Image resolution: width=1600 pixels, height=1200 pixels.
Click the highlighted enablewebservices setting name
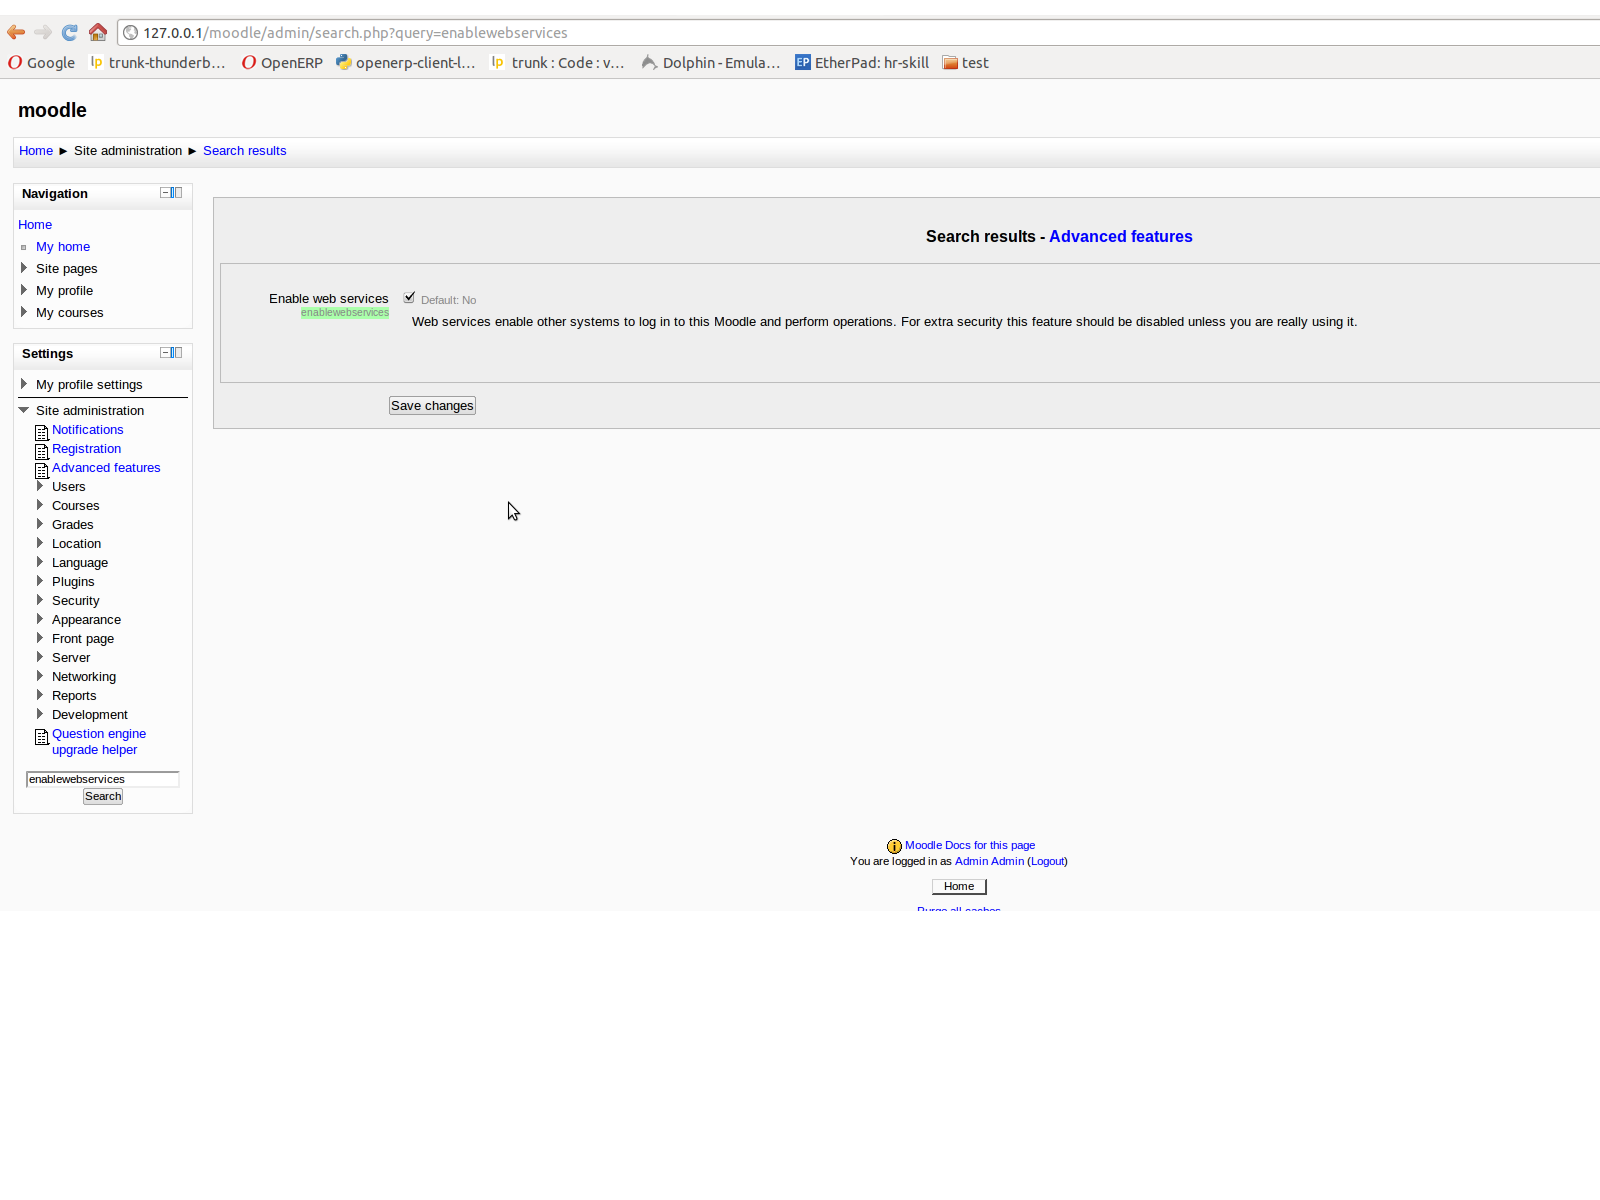click(345, 313)
